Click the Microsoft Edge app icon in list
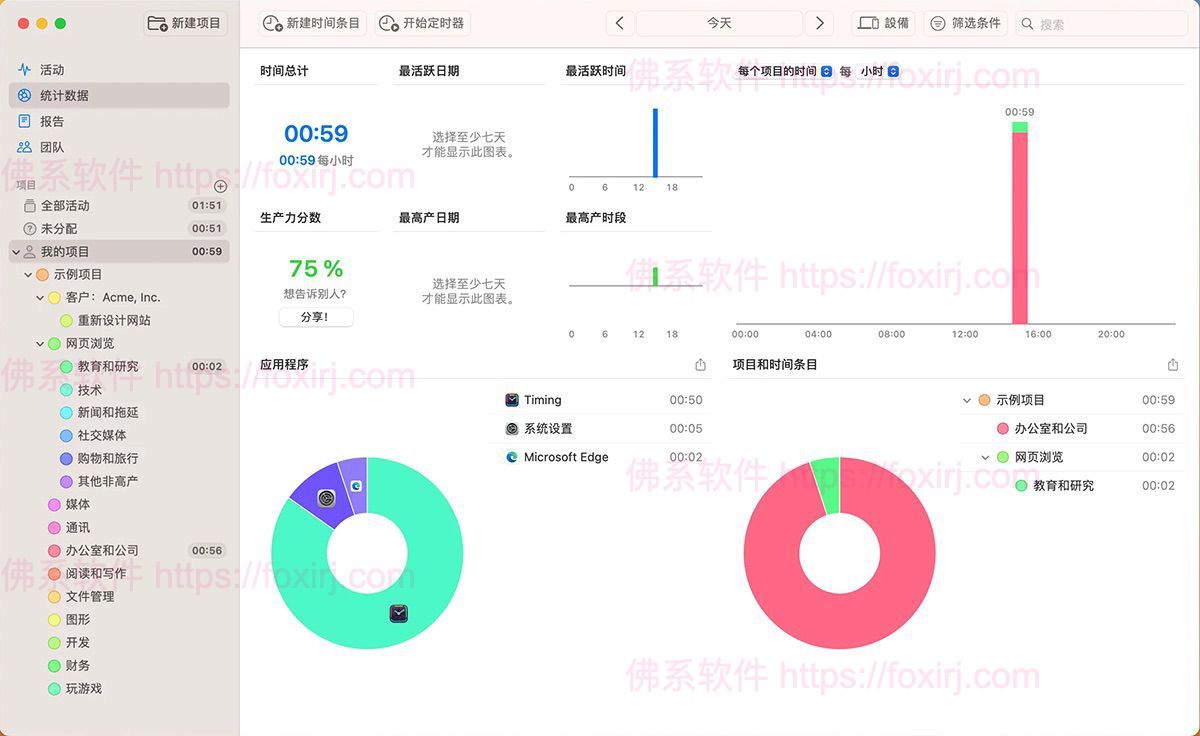 pyautogui.click(x=512, y=457)
